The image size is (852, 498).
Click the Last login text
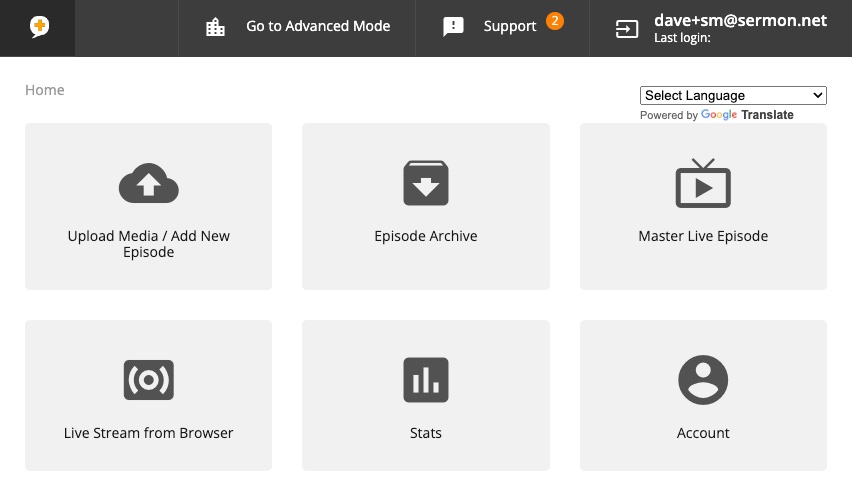(x=682, y=38)
